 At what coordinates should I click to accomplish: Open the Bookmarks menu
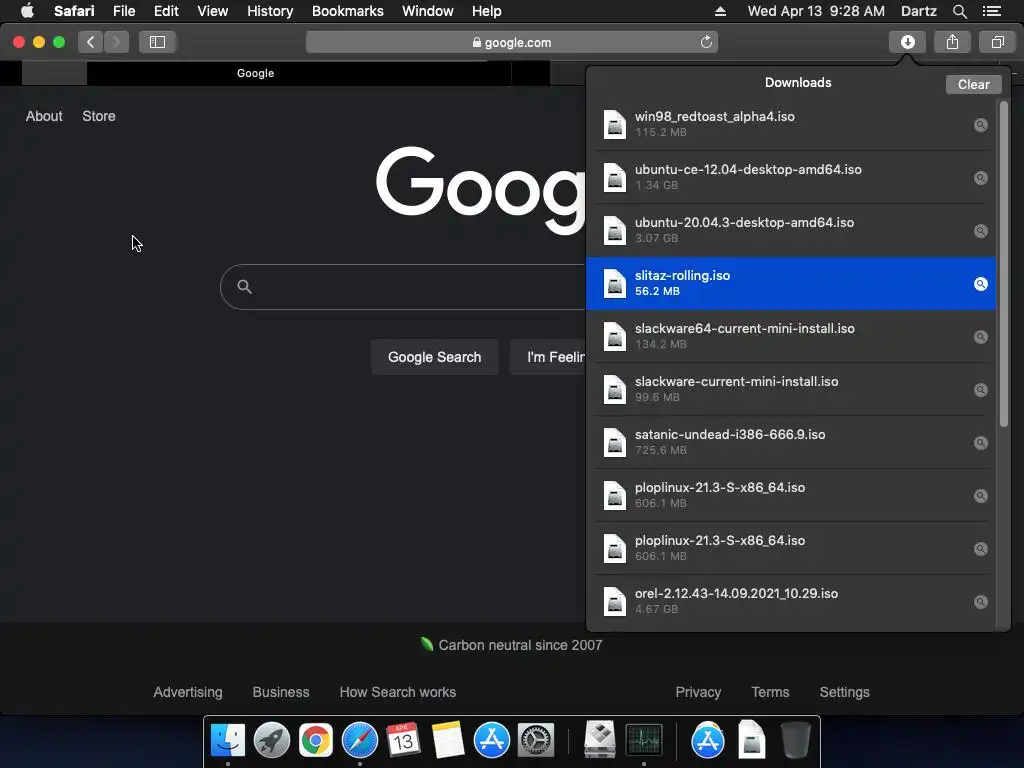point(347,11)
